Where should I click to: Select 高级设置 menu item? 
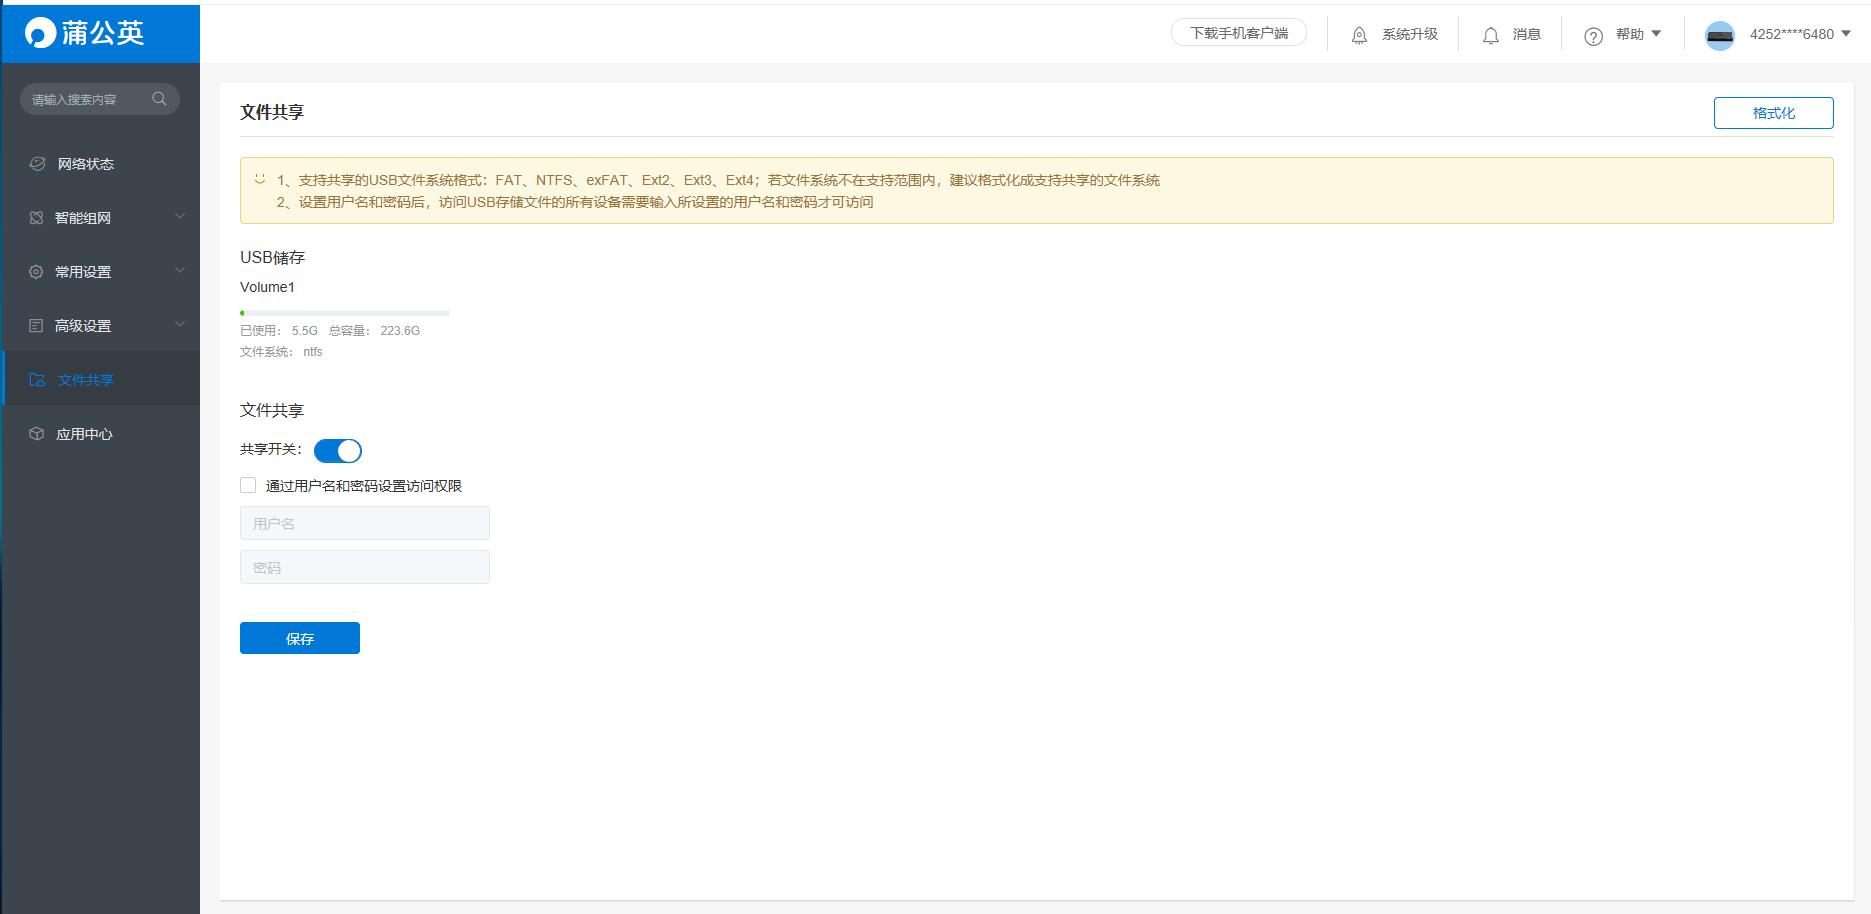coord(101,326)
